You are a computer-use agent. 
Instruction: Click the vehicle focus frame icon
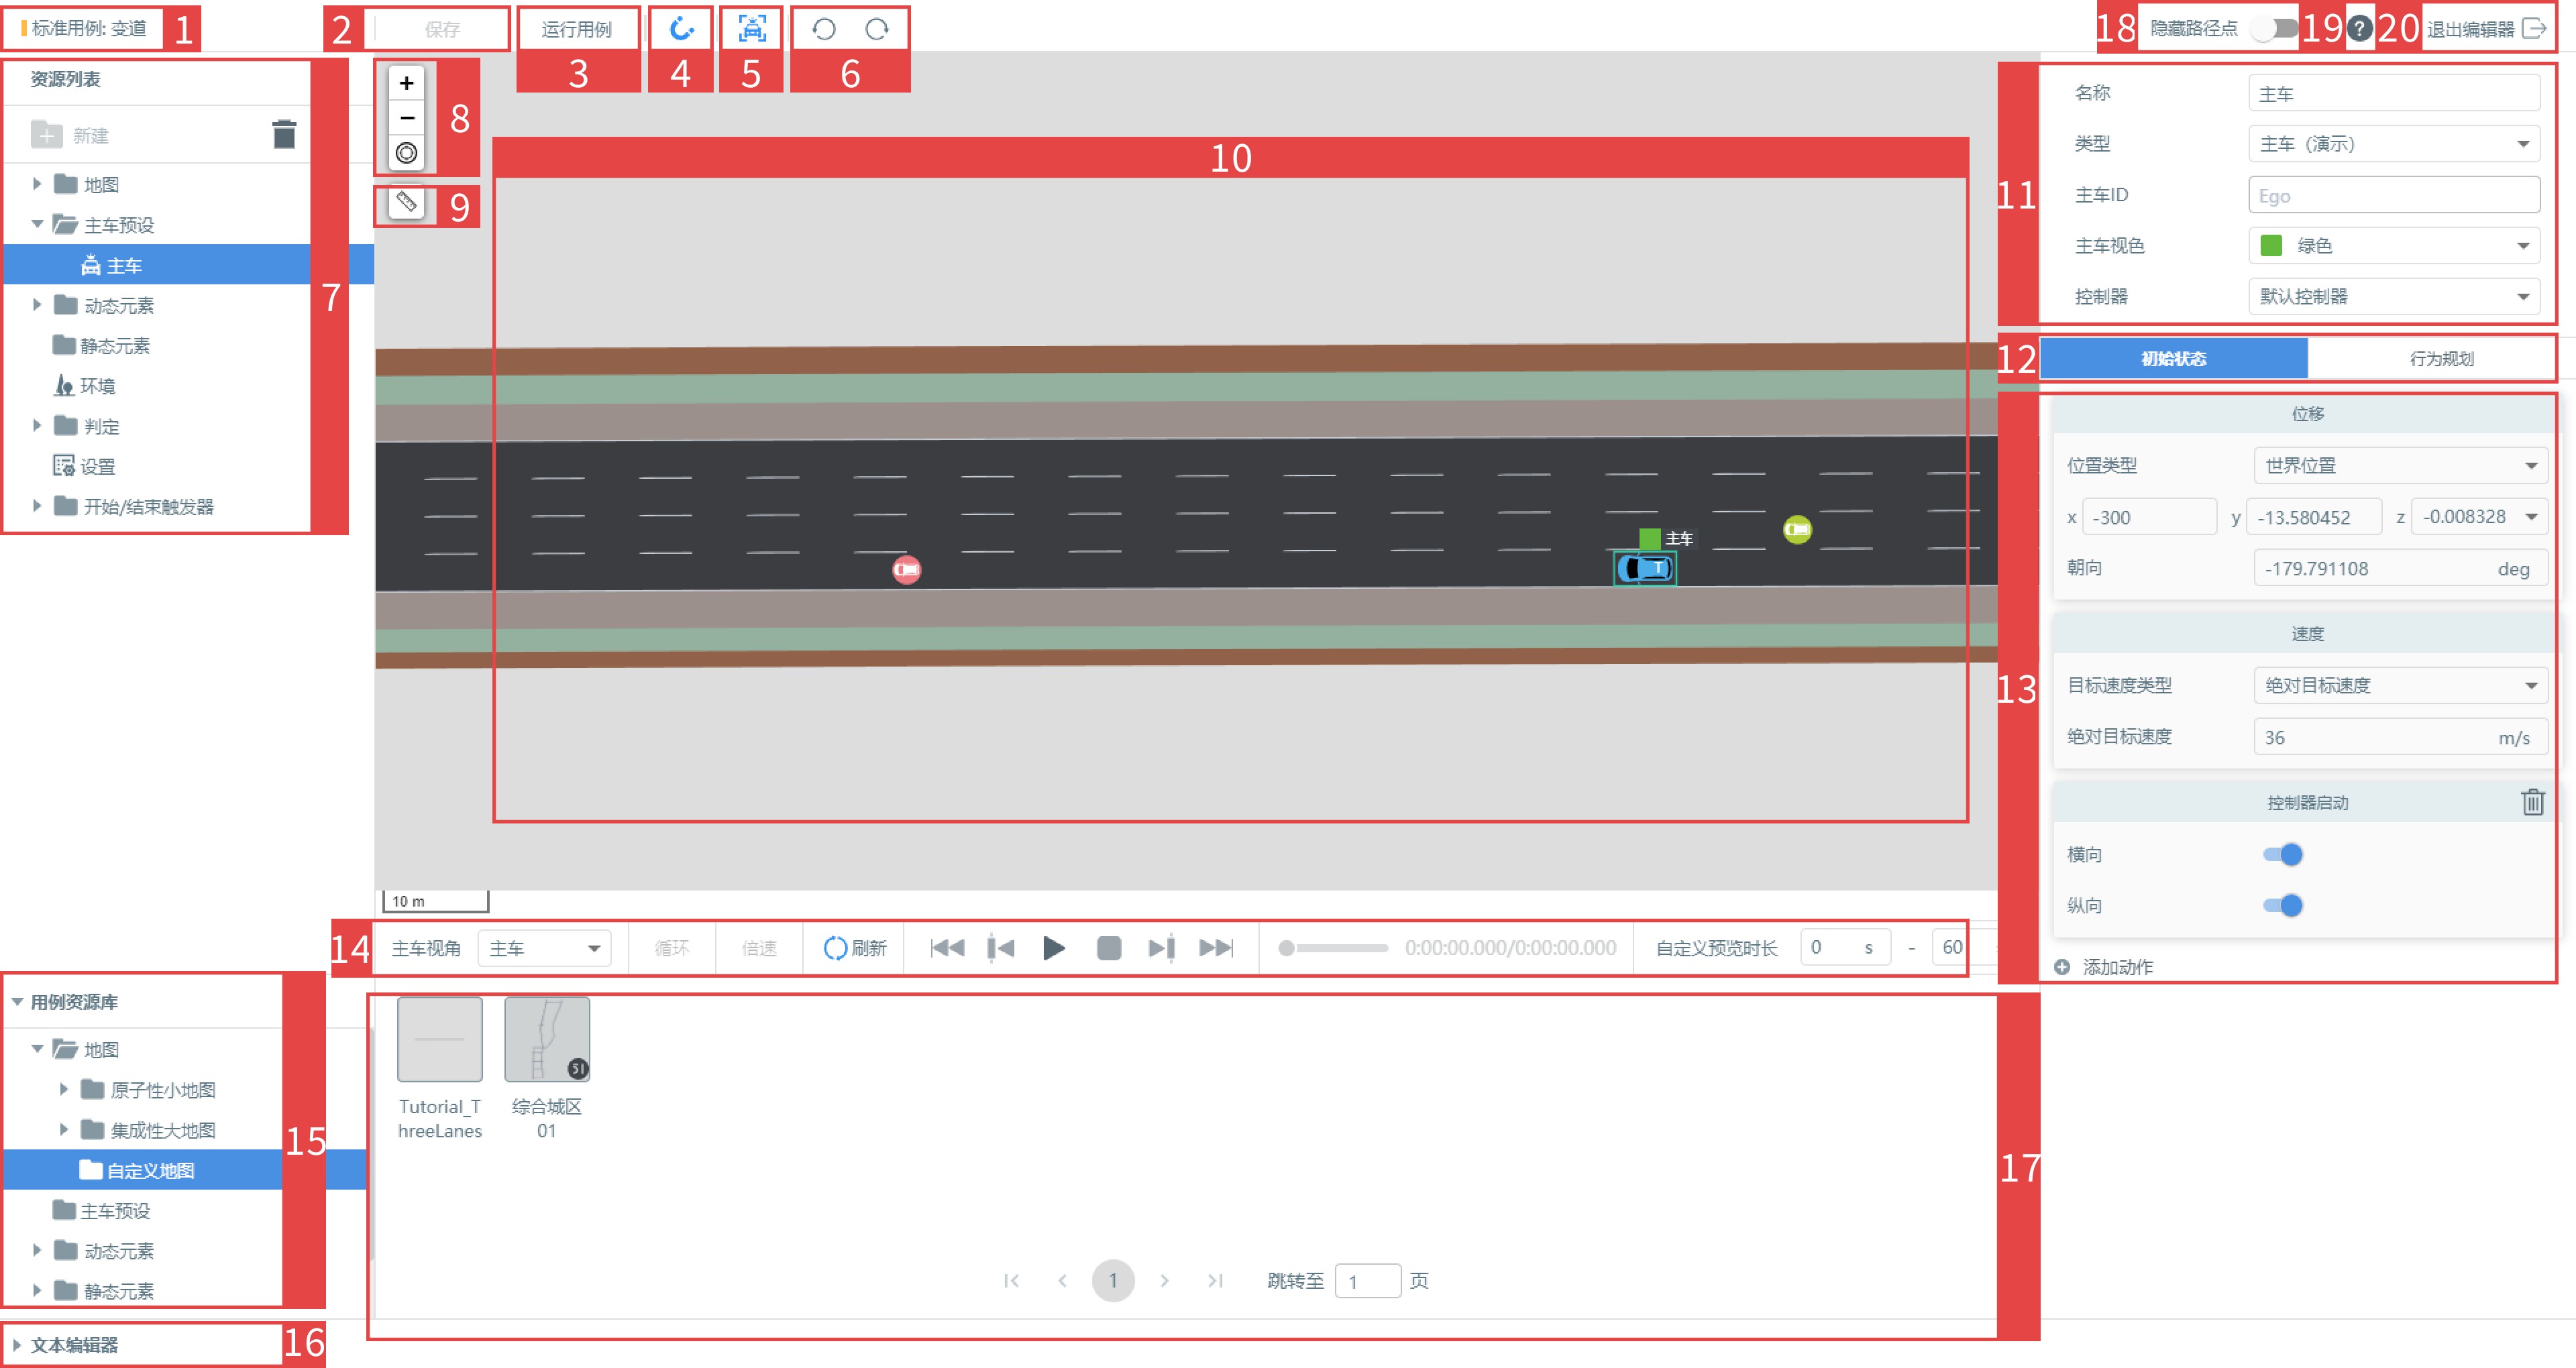pyautogui.click(x=752, y=29)
